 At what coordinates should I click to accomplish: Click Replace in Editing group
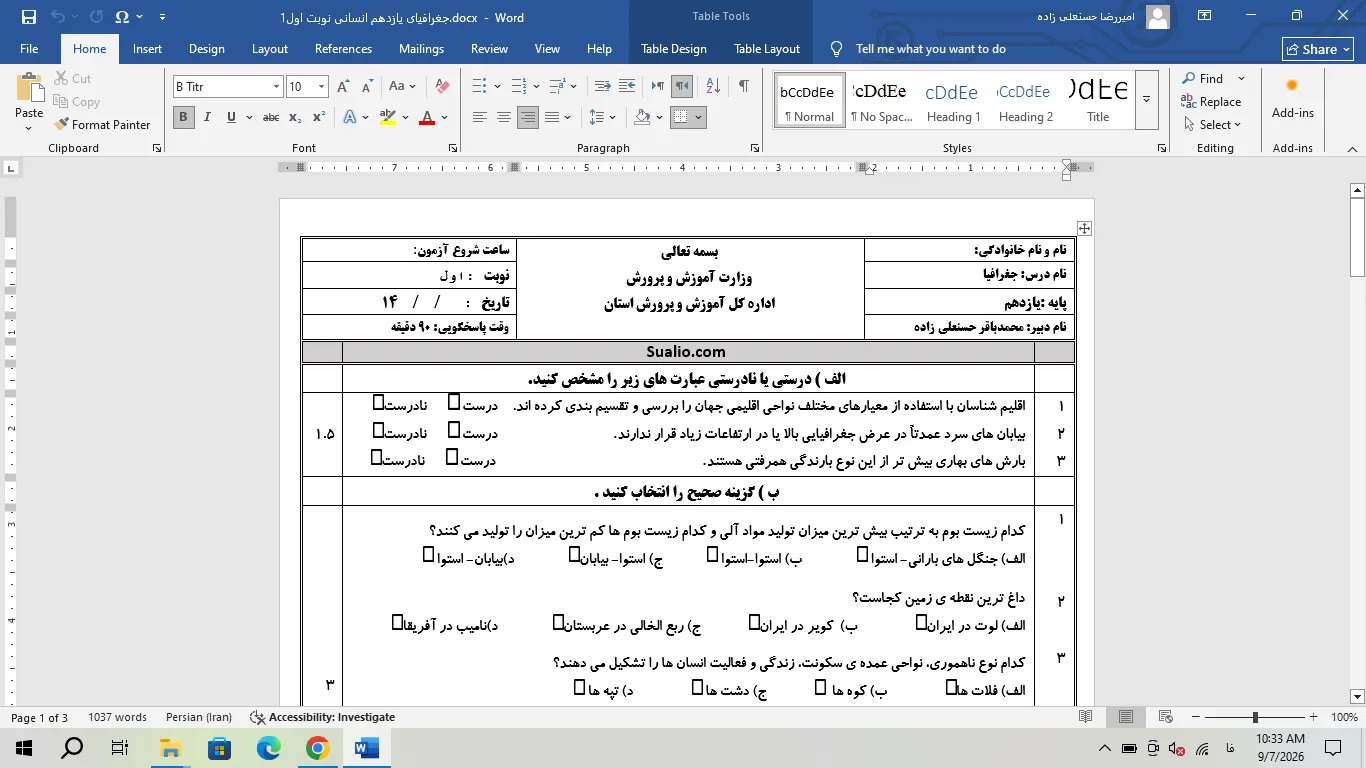(x=1211, y=101)
